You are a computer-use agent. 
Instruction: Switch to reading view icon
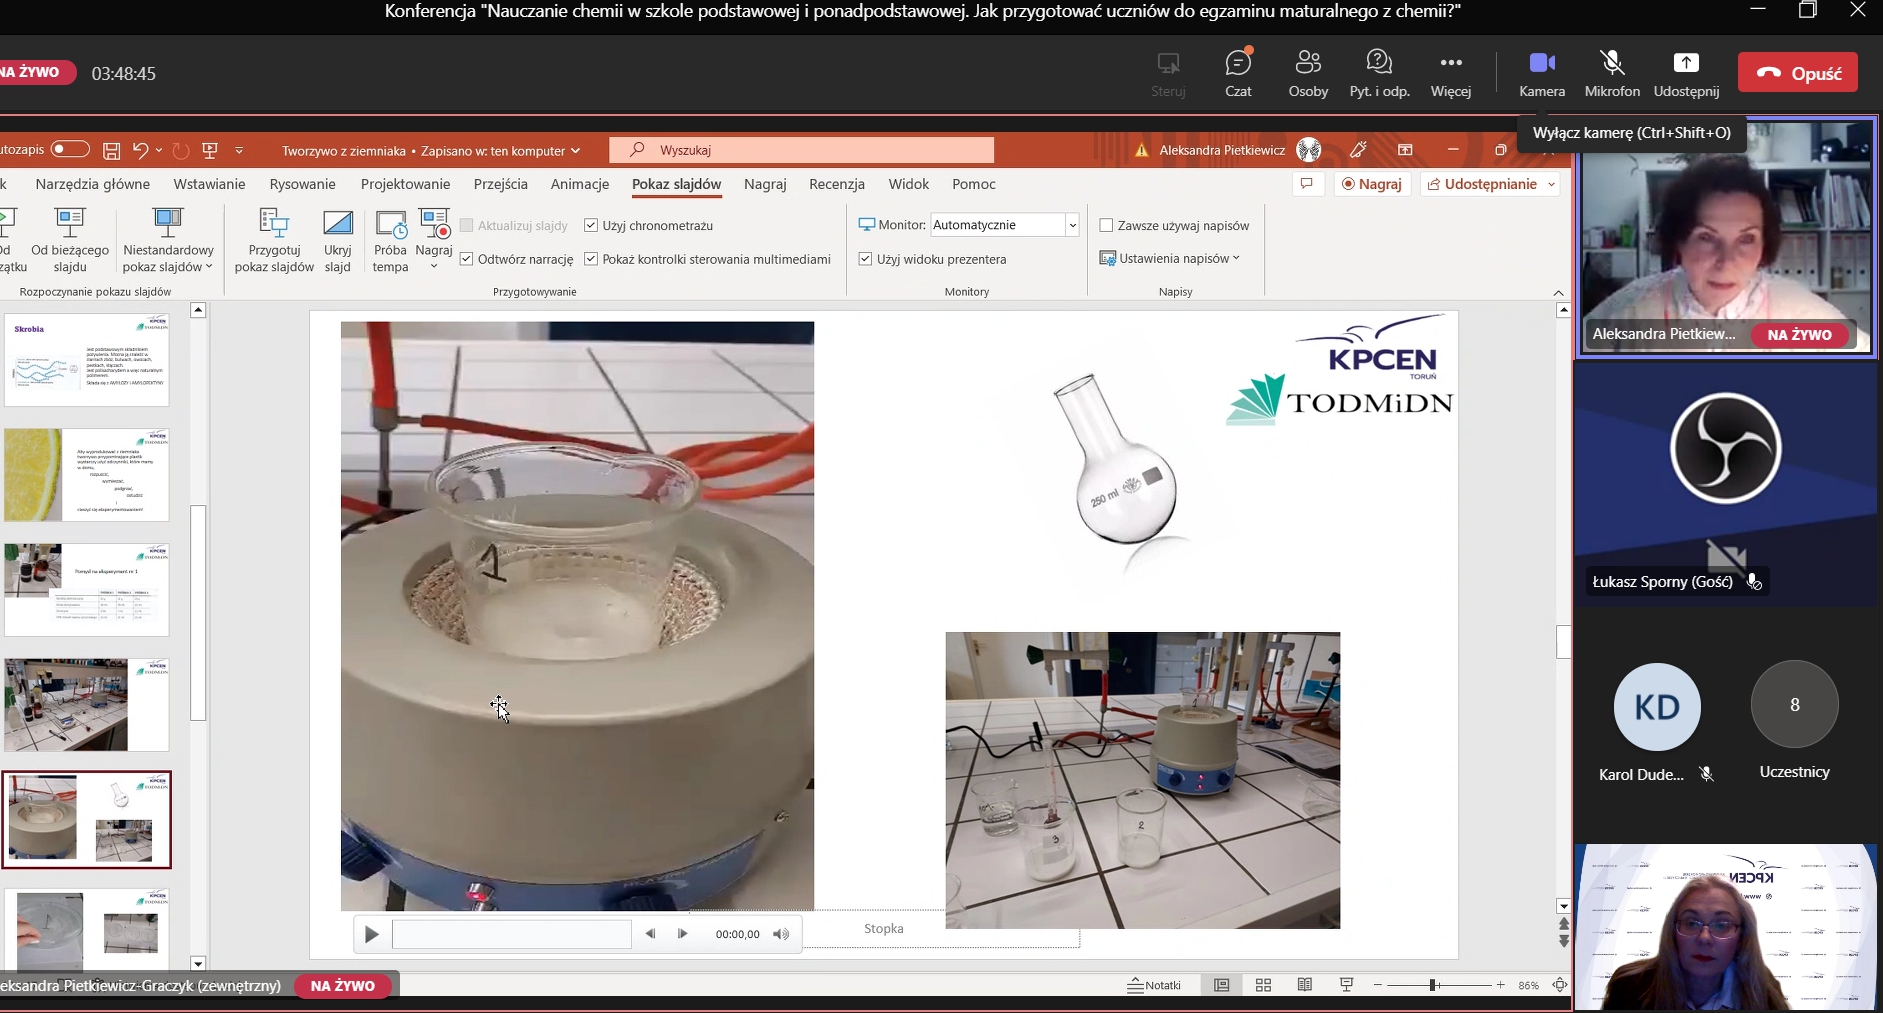[1305, 985]
